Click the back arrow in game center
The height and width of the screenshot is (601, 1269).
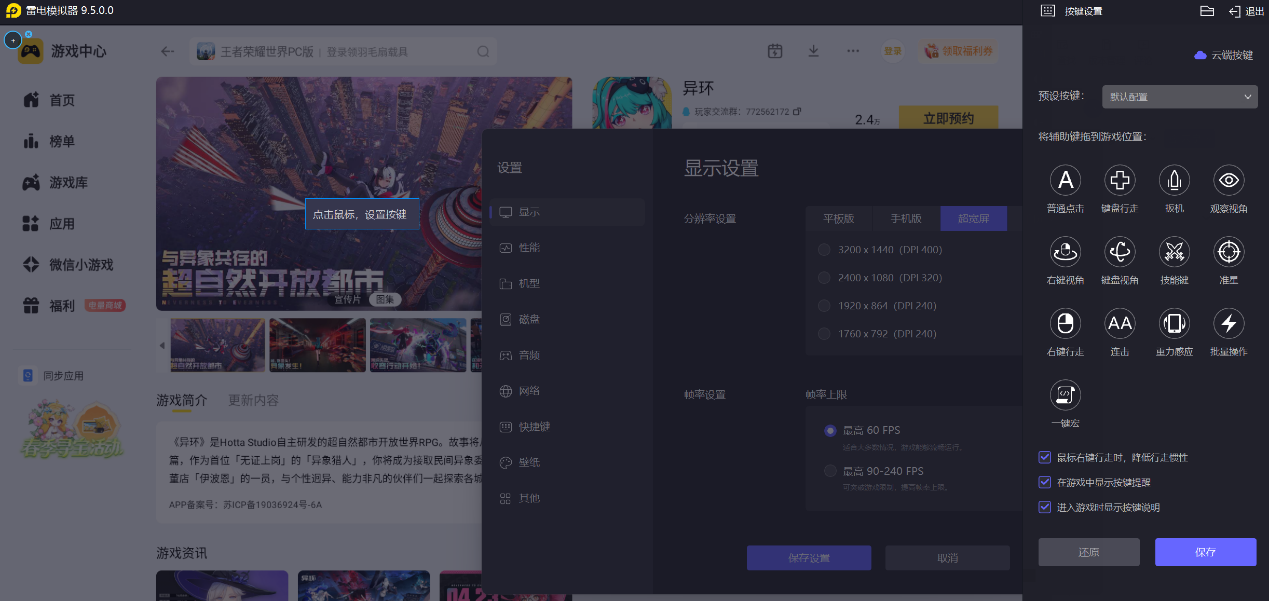168,52
